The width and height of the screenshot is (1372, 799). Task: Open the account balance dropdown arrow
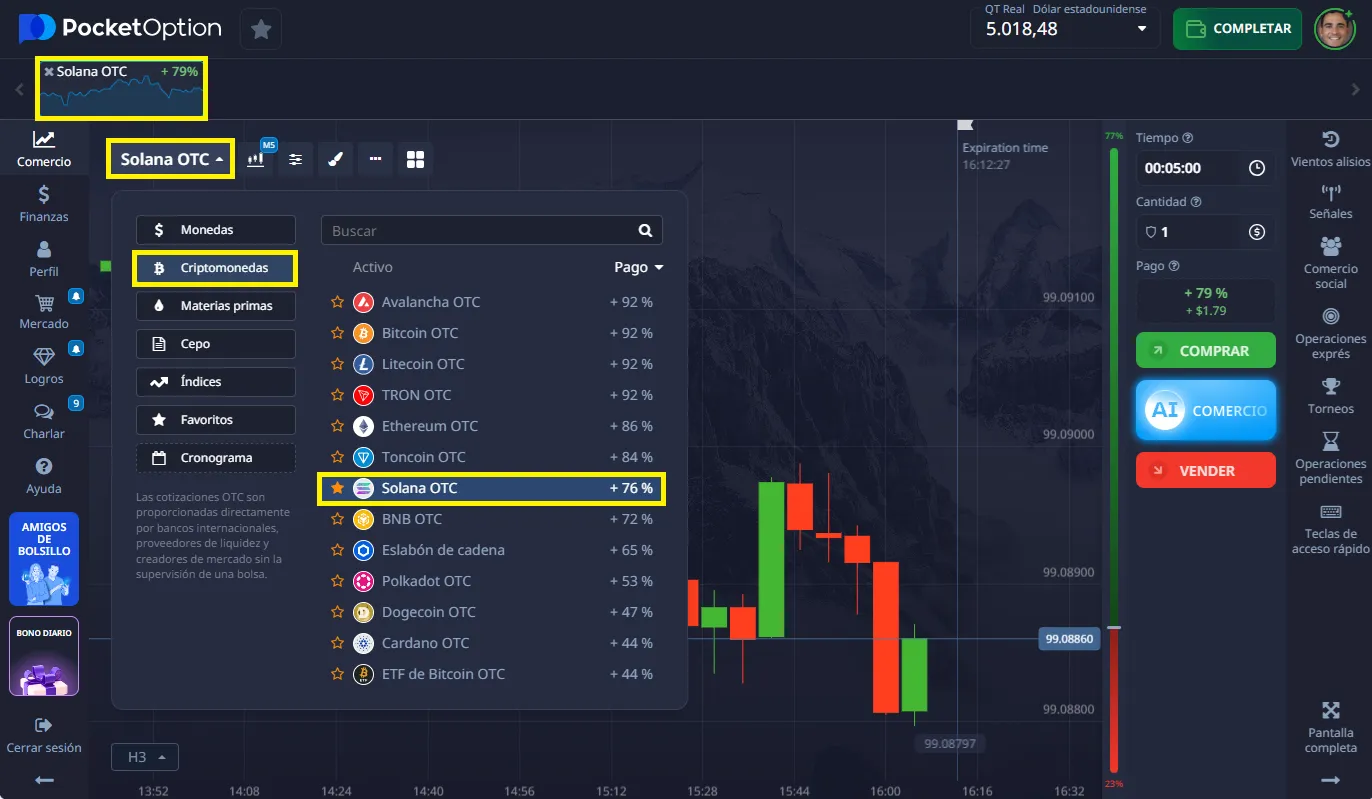pos(1142,29)
